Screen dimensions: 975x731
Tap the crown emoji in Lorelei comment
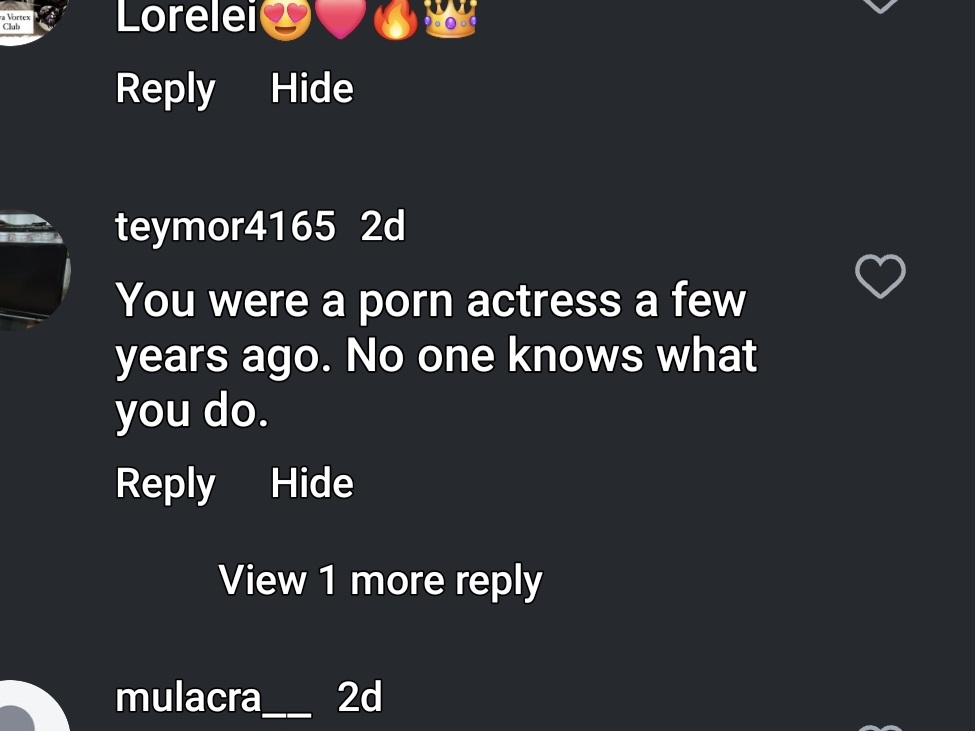pyautogui.click(x=450, y=19)
